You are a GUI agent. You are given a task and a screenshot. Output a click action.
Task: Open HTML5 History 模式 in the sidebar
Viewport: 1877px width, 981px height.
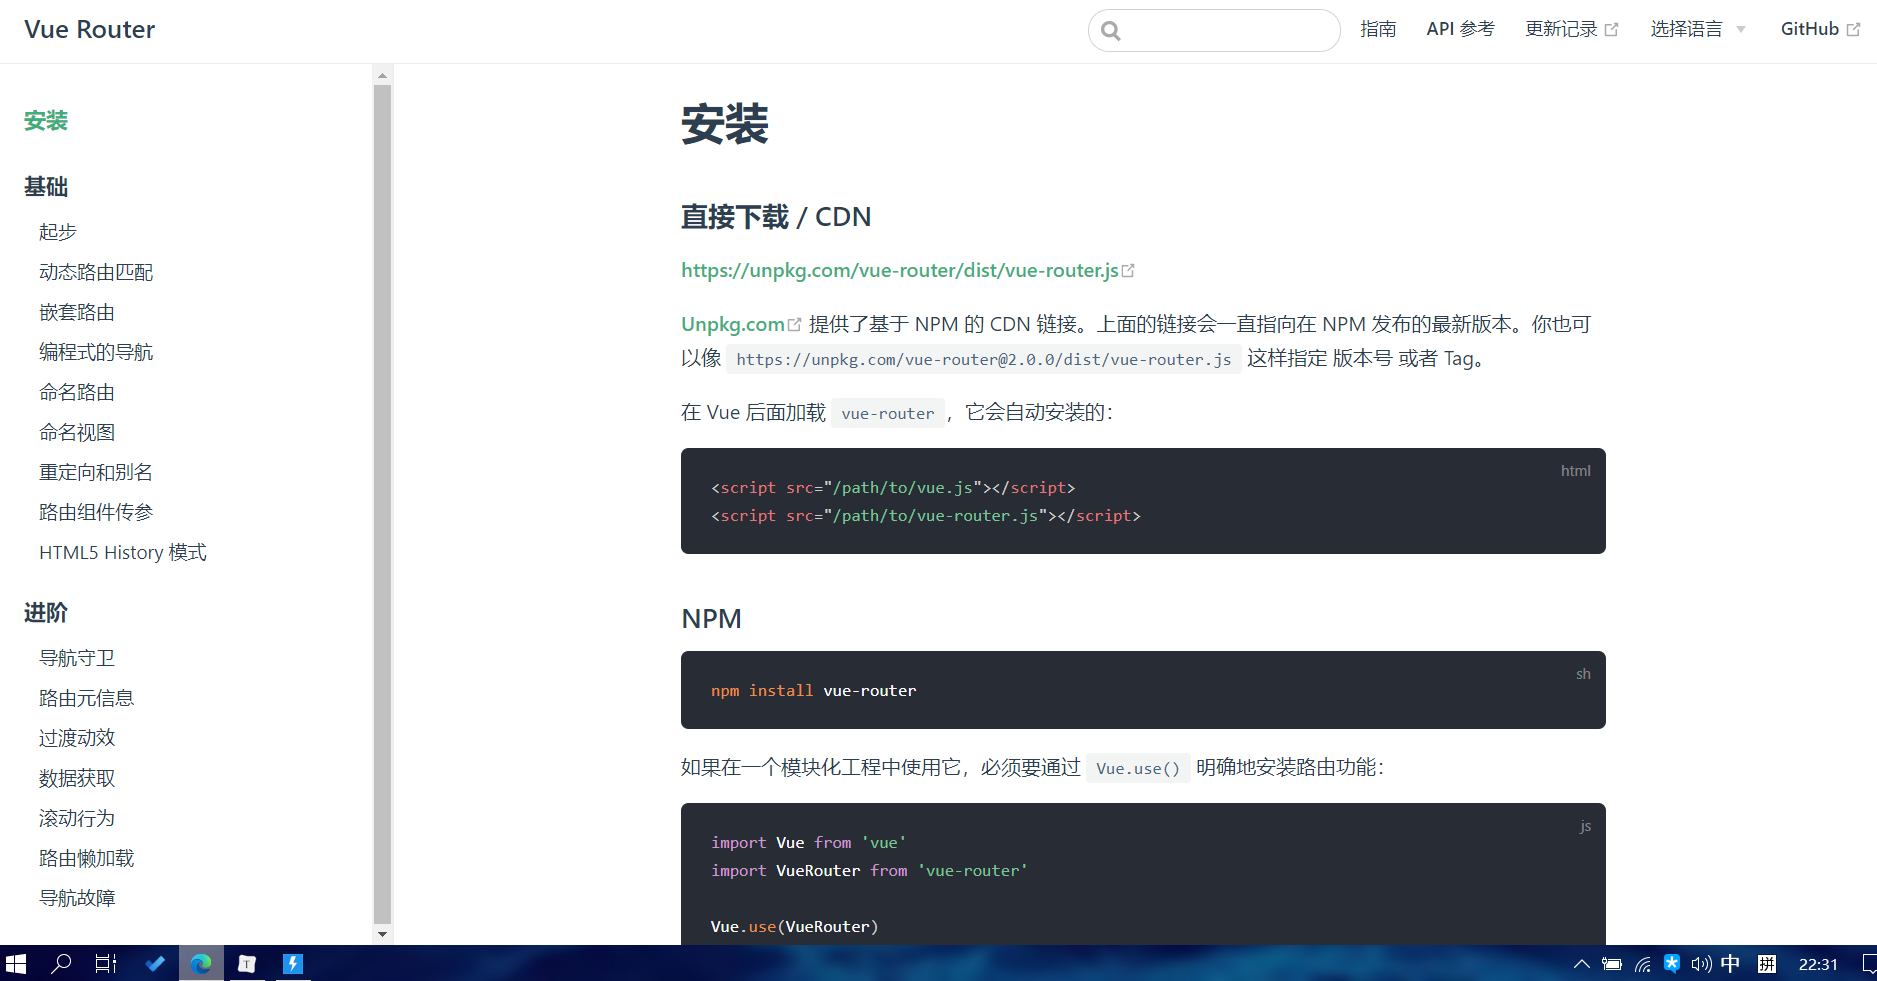coord(123,552)
